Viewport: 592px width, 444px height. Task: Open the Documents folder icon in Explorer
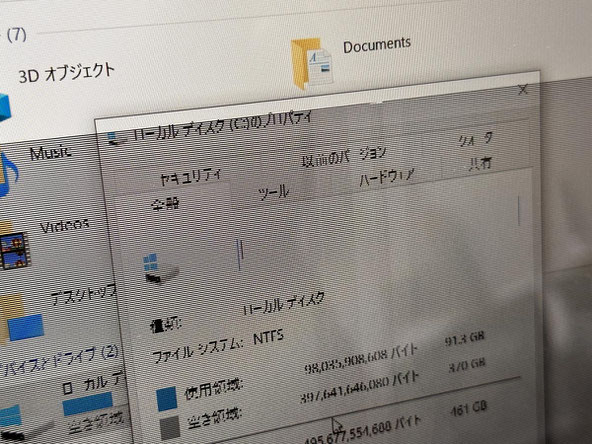(x=312, y=64)
